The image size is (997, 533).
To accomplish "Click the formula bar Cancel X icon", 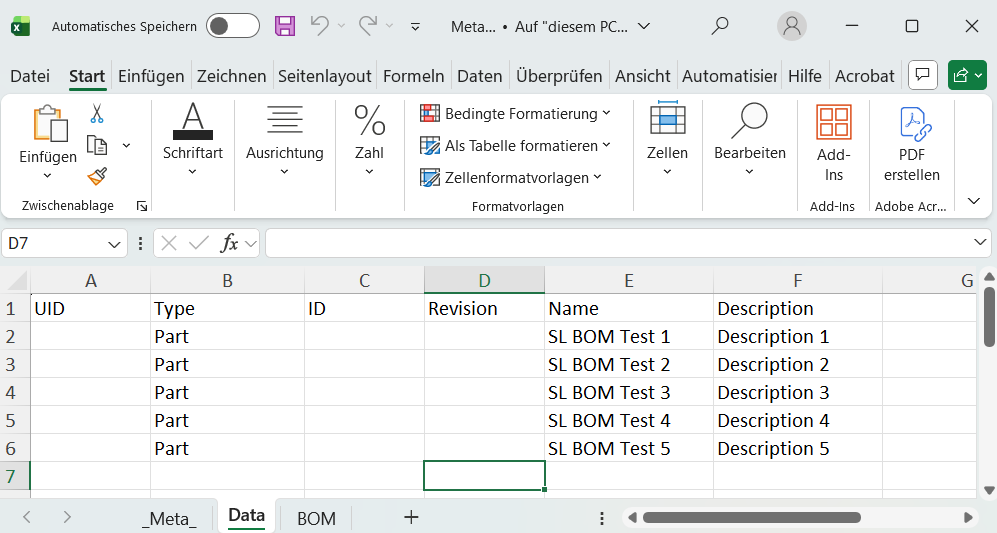I will (169, 243).
